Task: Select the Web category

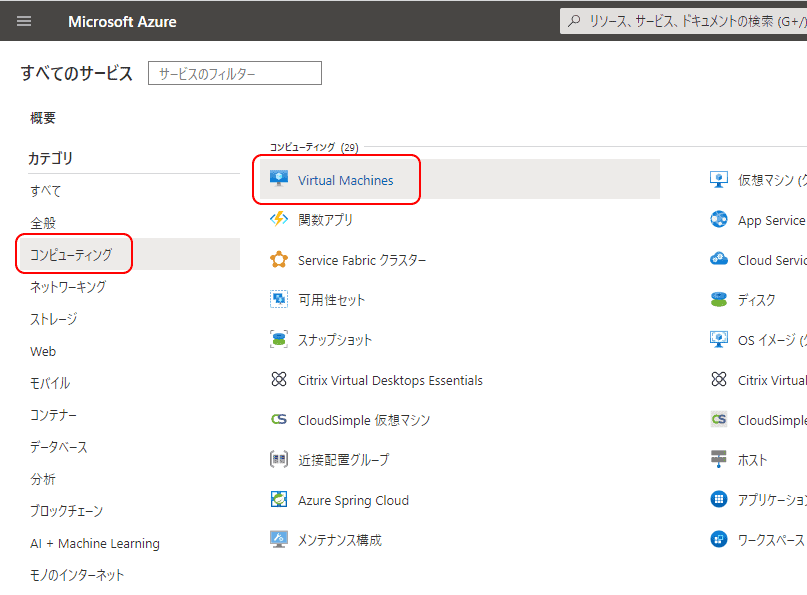Action: [43, 351]
